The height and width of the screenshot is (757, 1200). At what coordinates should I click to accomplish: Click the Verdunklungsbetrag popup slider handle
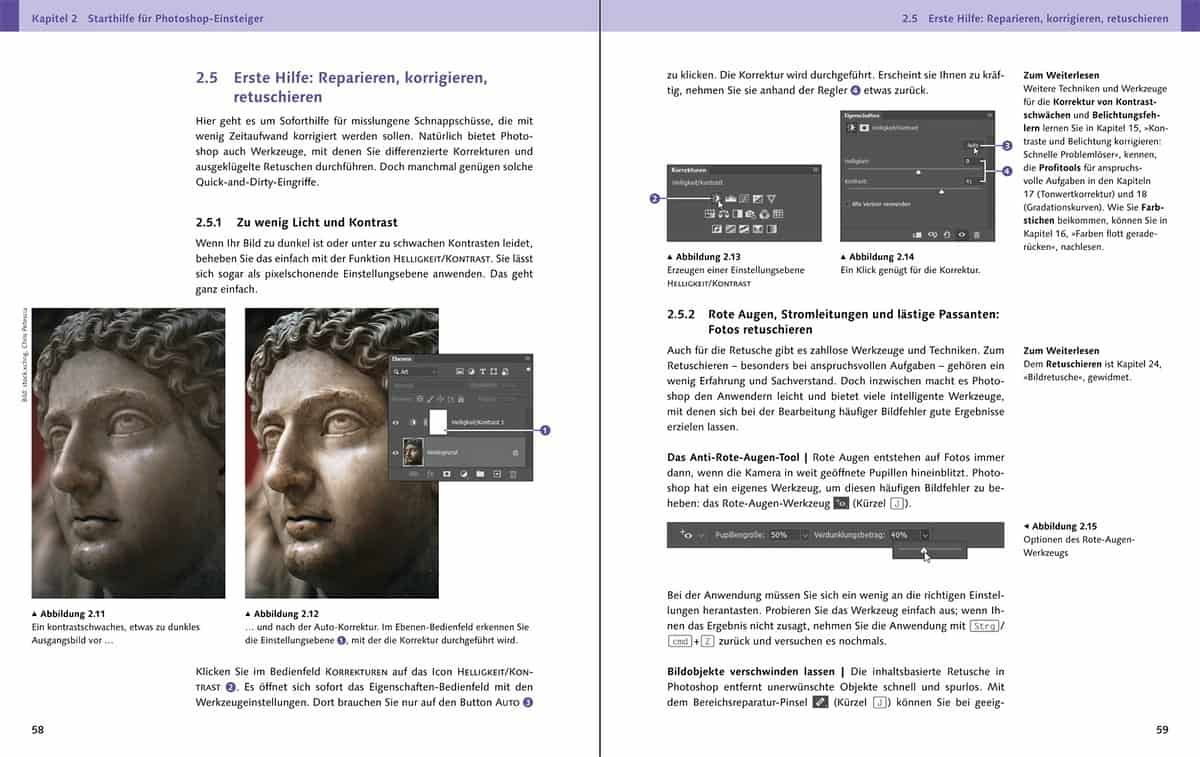[x=923, y=549]
